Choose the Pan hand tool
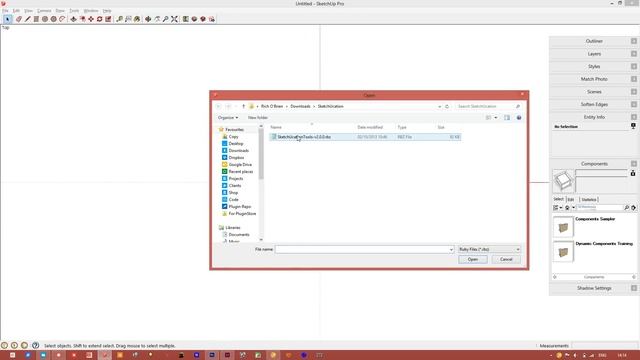The image size is (640, 360). click(157, 19)
